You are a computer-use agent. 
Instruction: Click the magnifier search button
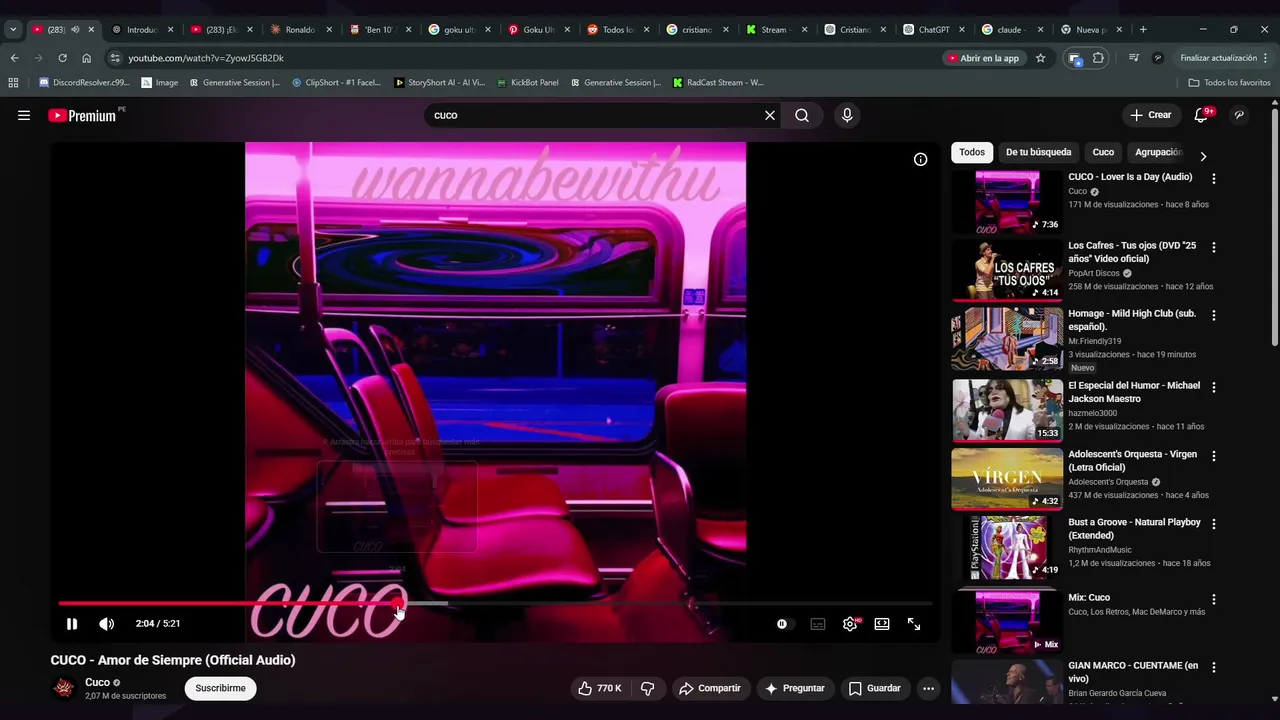pyautogui.click(x=802, y=115)
